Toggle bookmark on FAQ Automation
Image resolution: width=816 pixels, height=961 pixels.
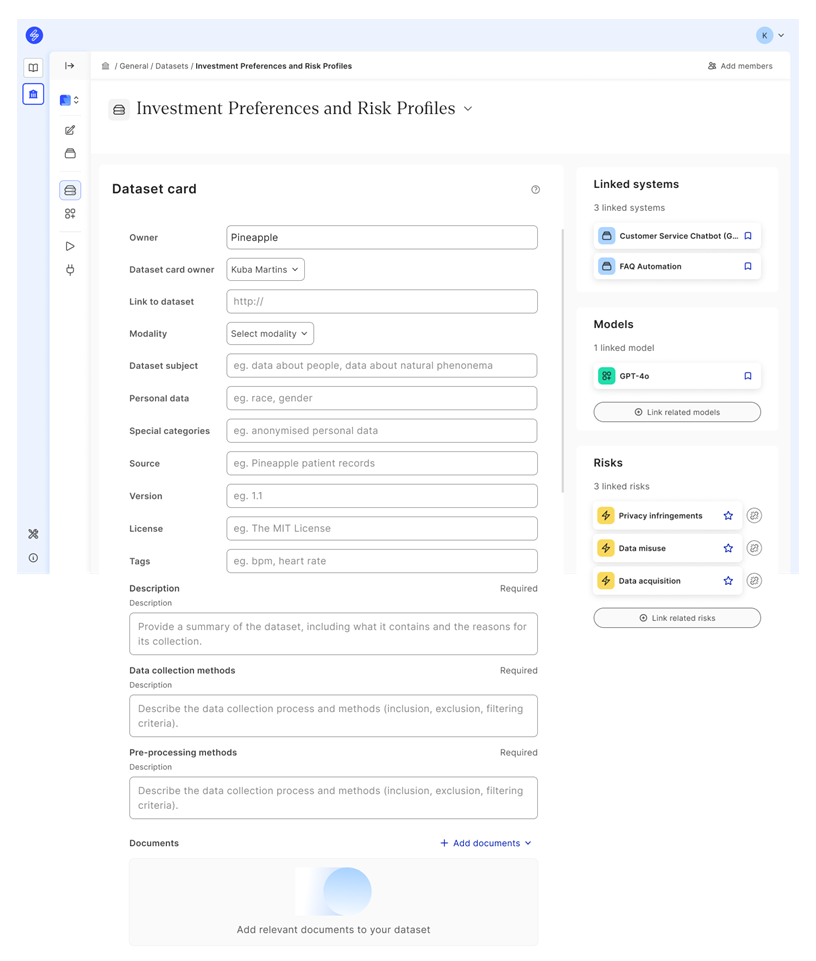click(x=747, y=267)
